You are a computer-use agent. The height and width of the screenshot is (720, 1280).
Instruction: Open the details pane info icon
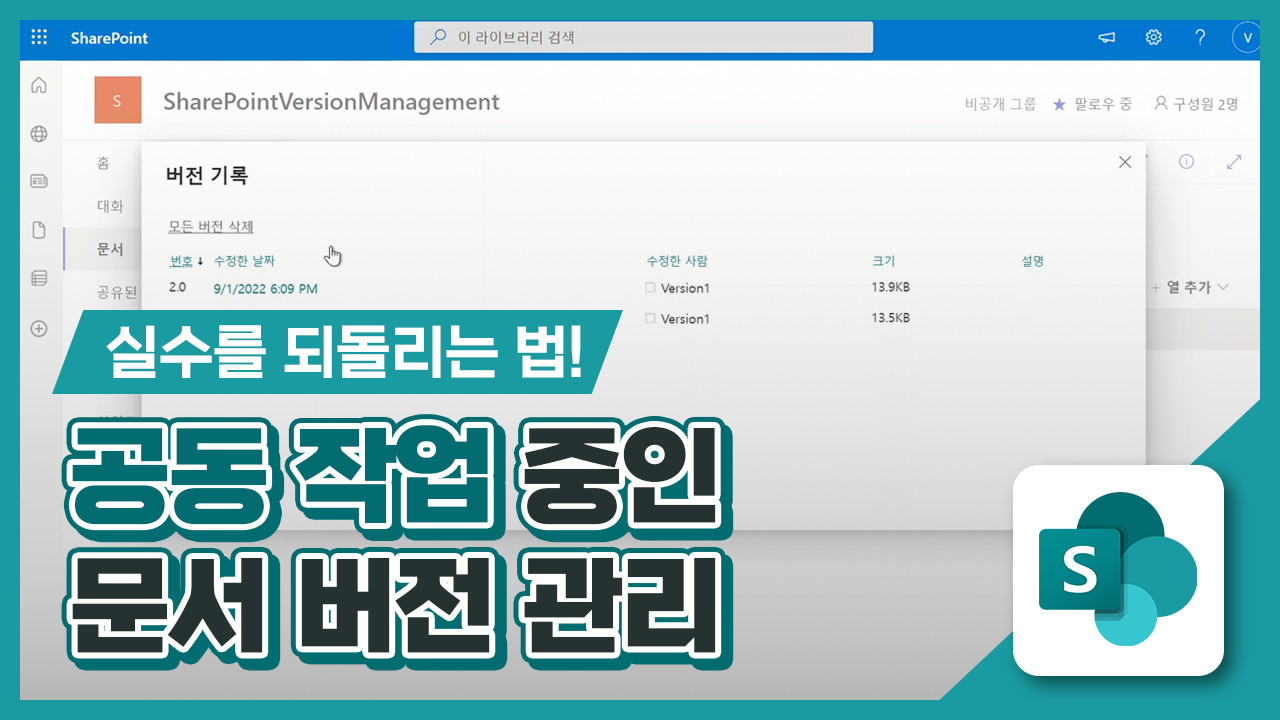pos(1186,162)
